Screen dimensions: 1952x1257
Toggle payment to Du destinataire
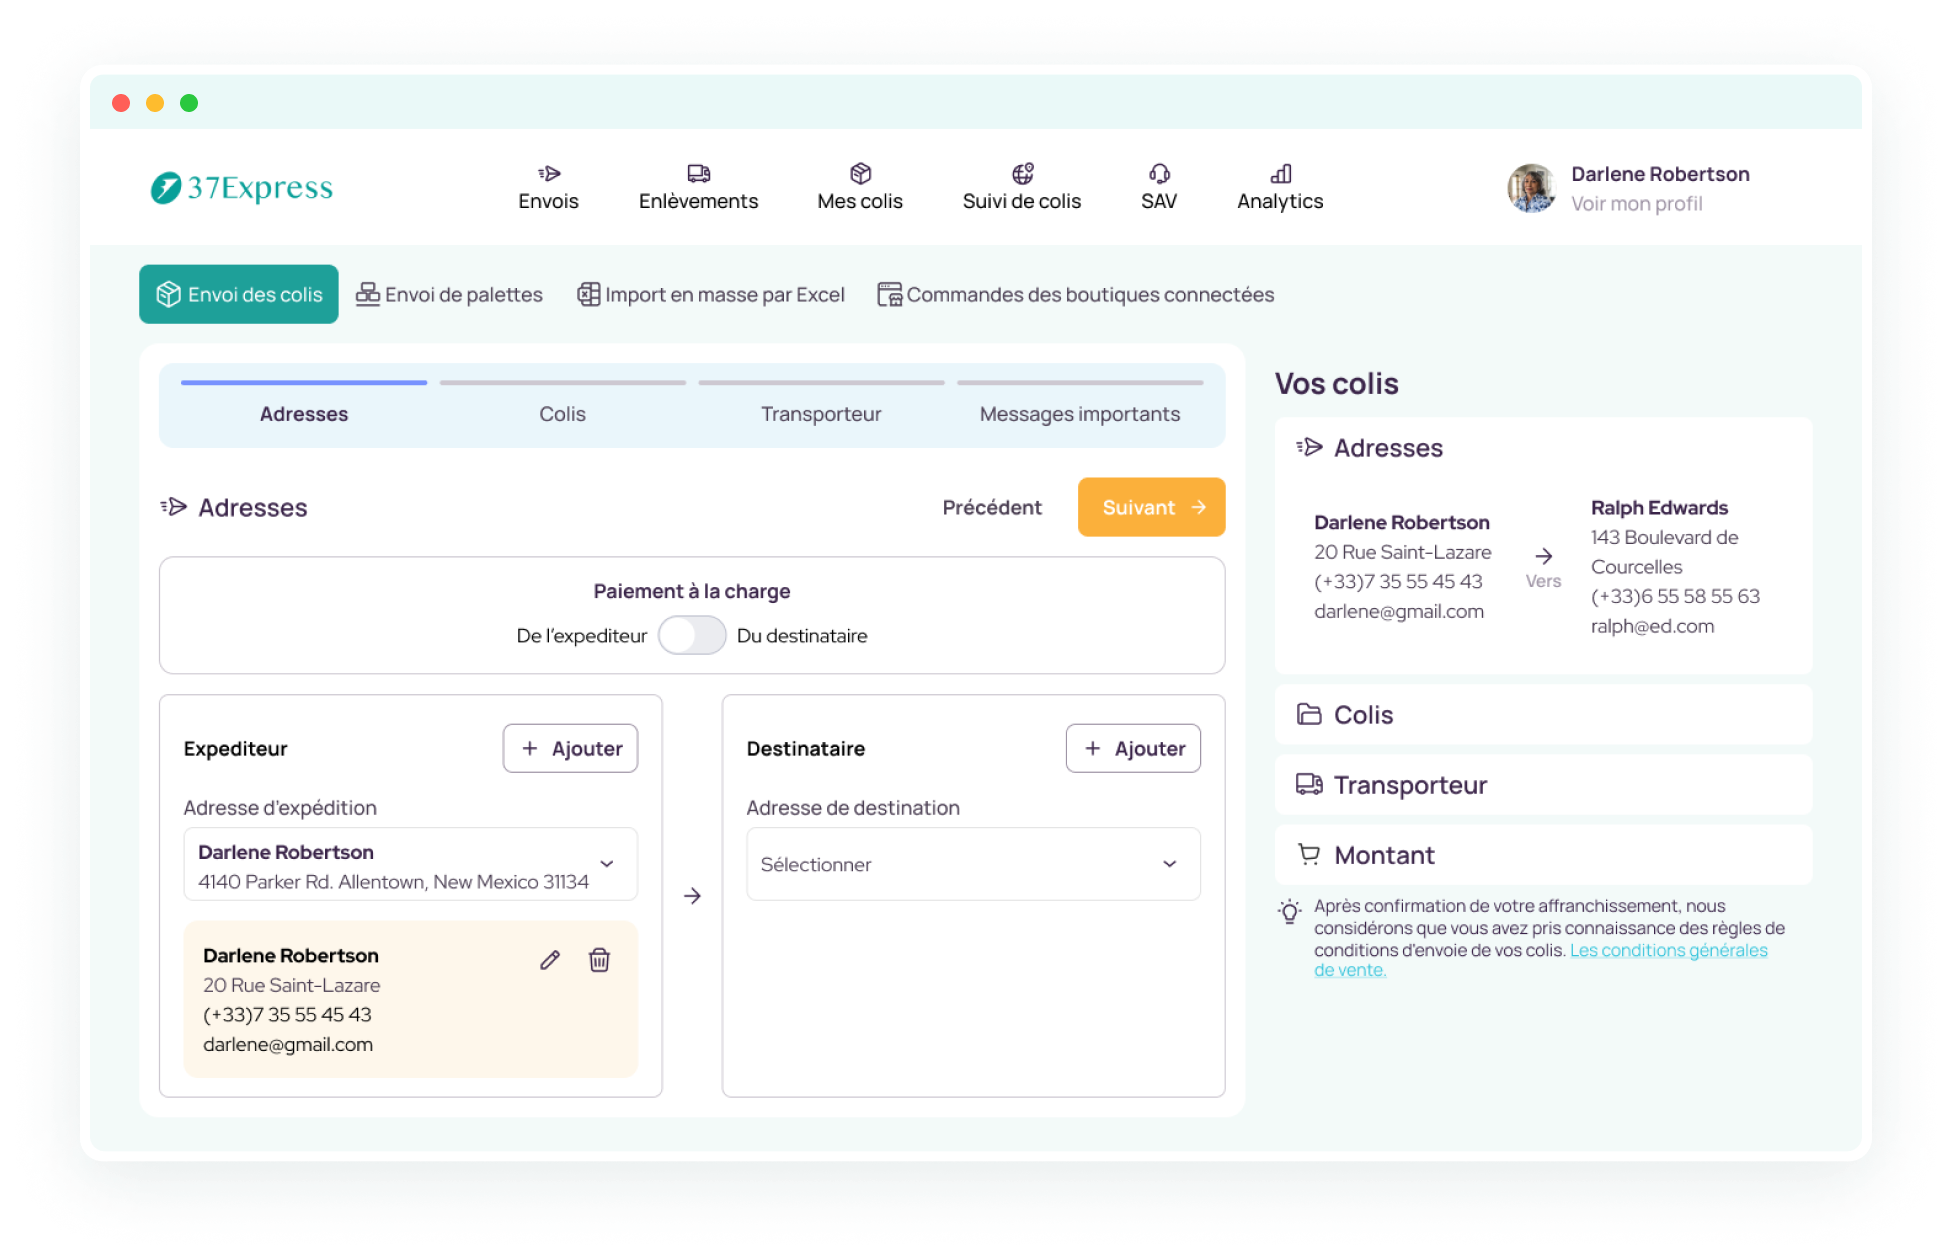(x=691, y=635)
